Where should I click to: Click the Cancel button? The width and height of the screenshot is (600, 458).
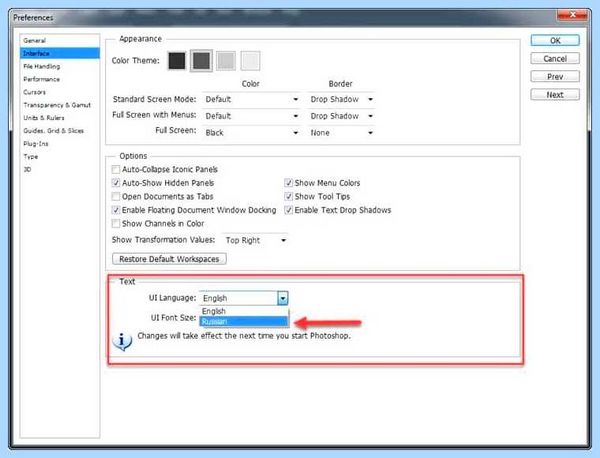[555, 59]
